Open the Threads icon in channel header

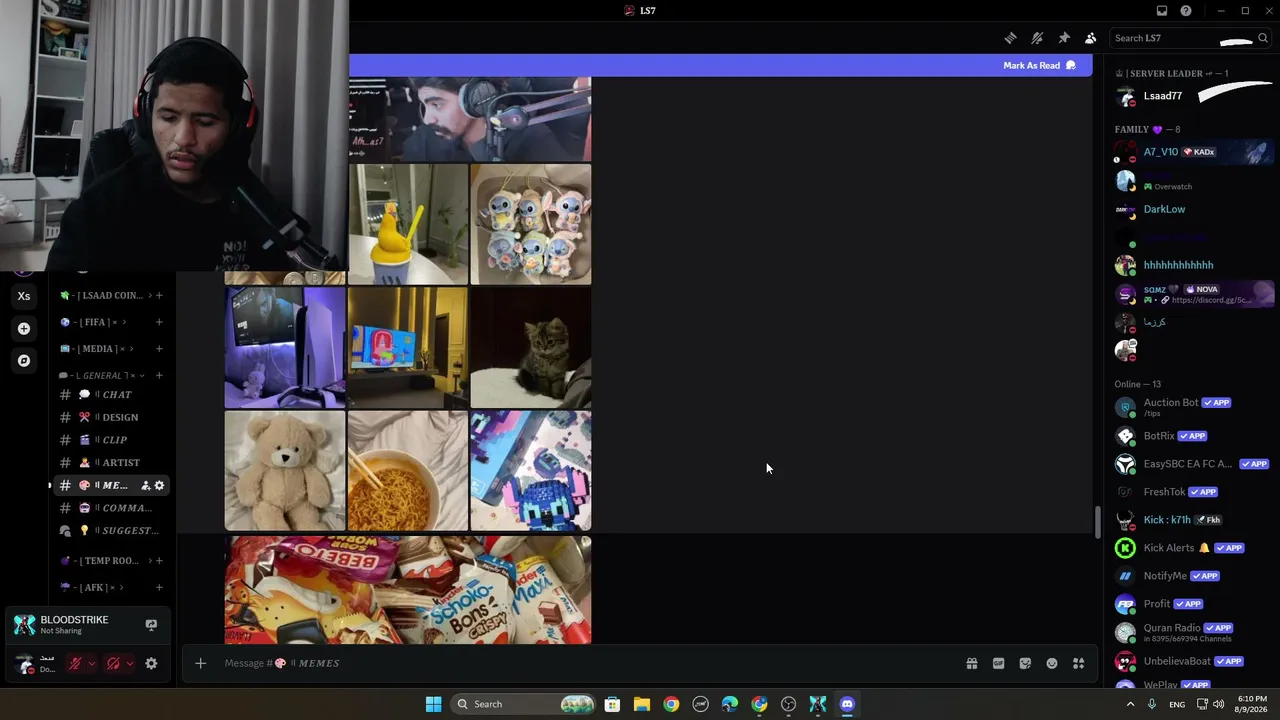click(1010, 38)
